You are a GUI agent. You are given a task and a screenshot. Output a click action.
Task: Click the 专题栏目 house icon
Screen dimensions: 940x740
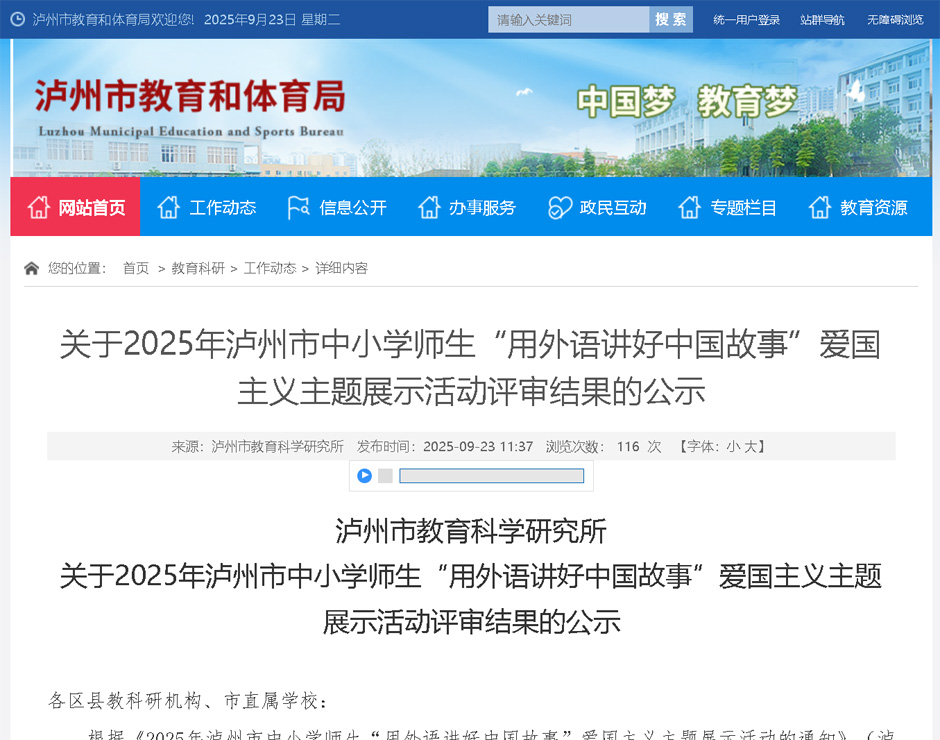(x=689, y=207)
